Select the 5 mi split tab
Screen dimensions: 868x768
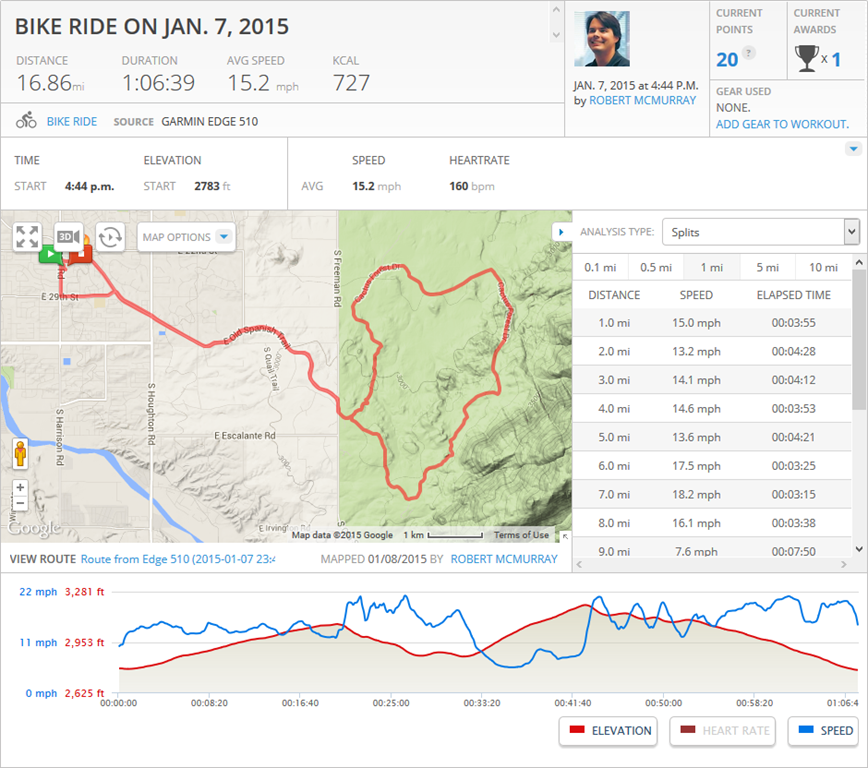767,267
